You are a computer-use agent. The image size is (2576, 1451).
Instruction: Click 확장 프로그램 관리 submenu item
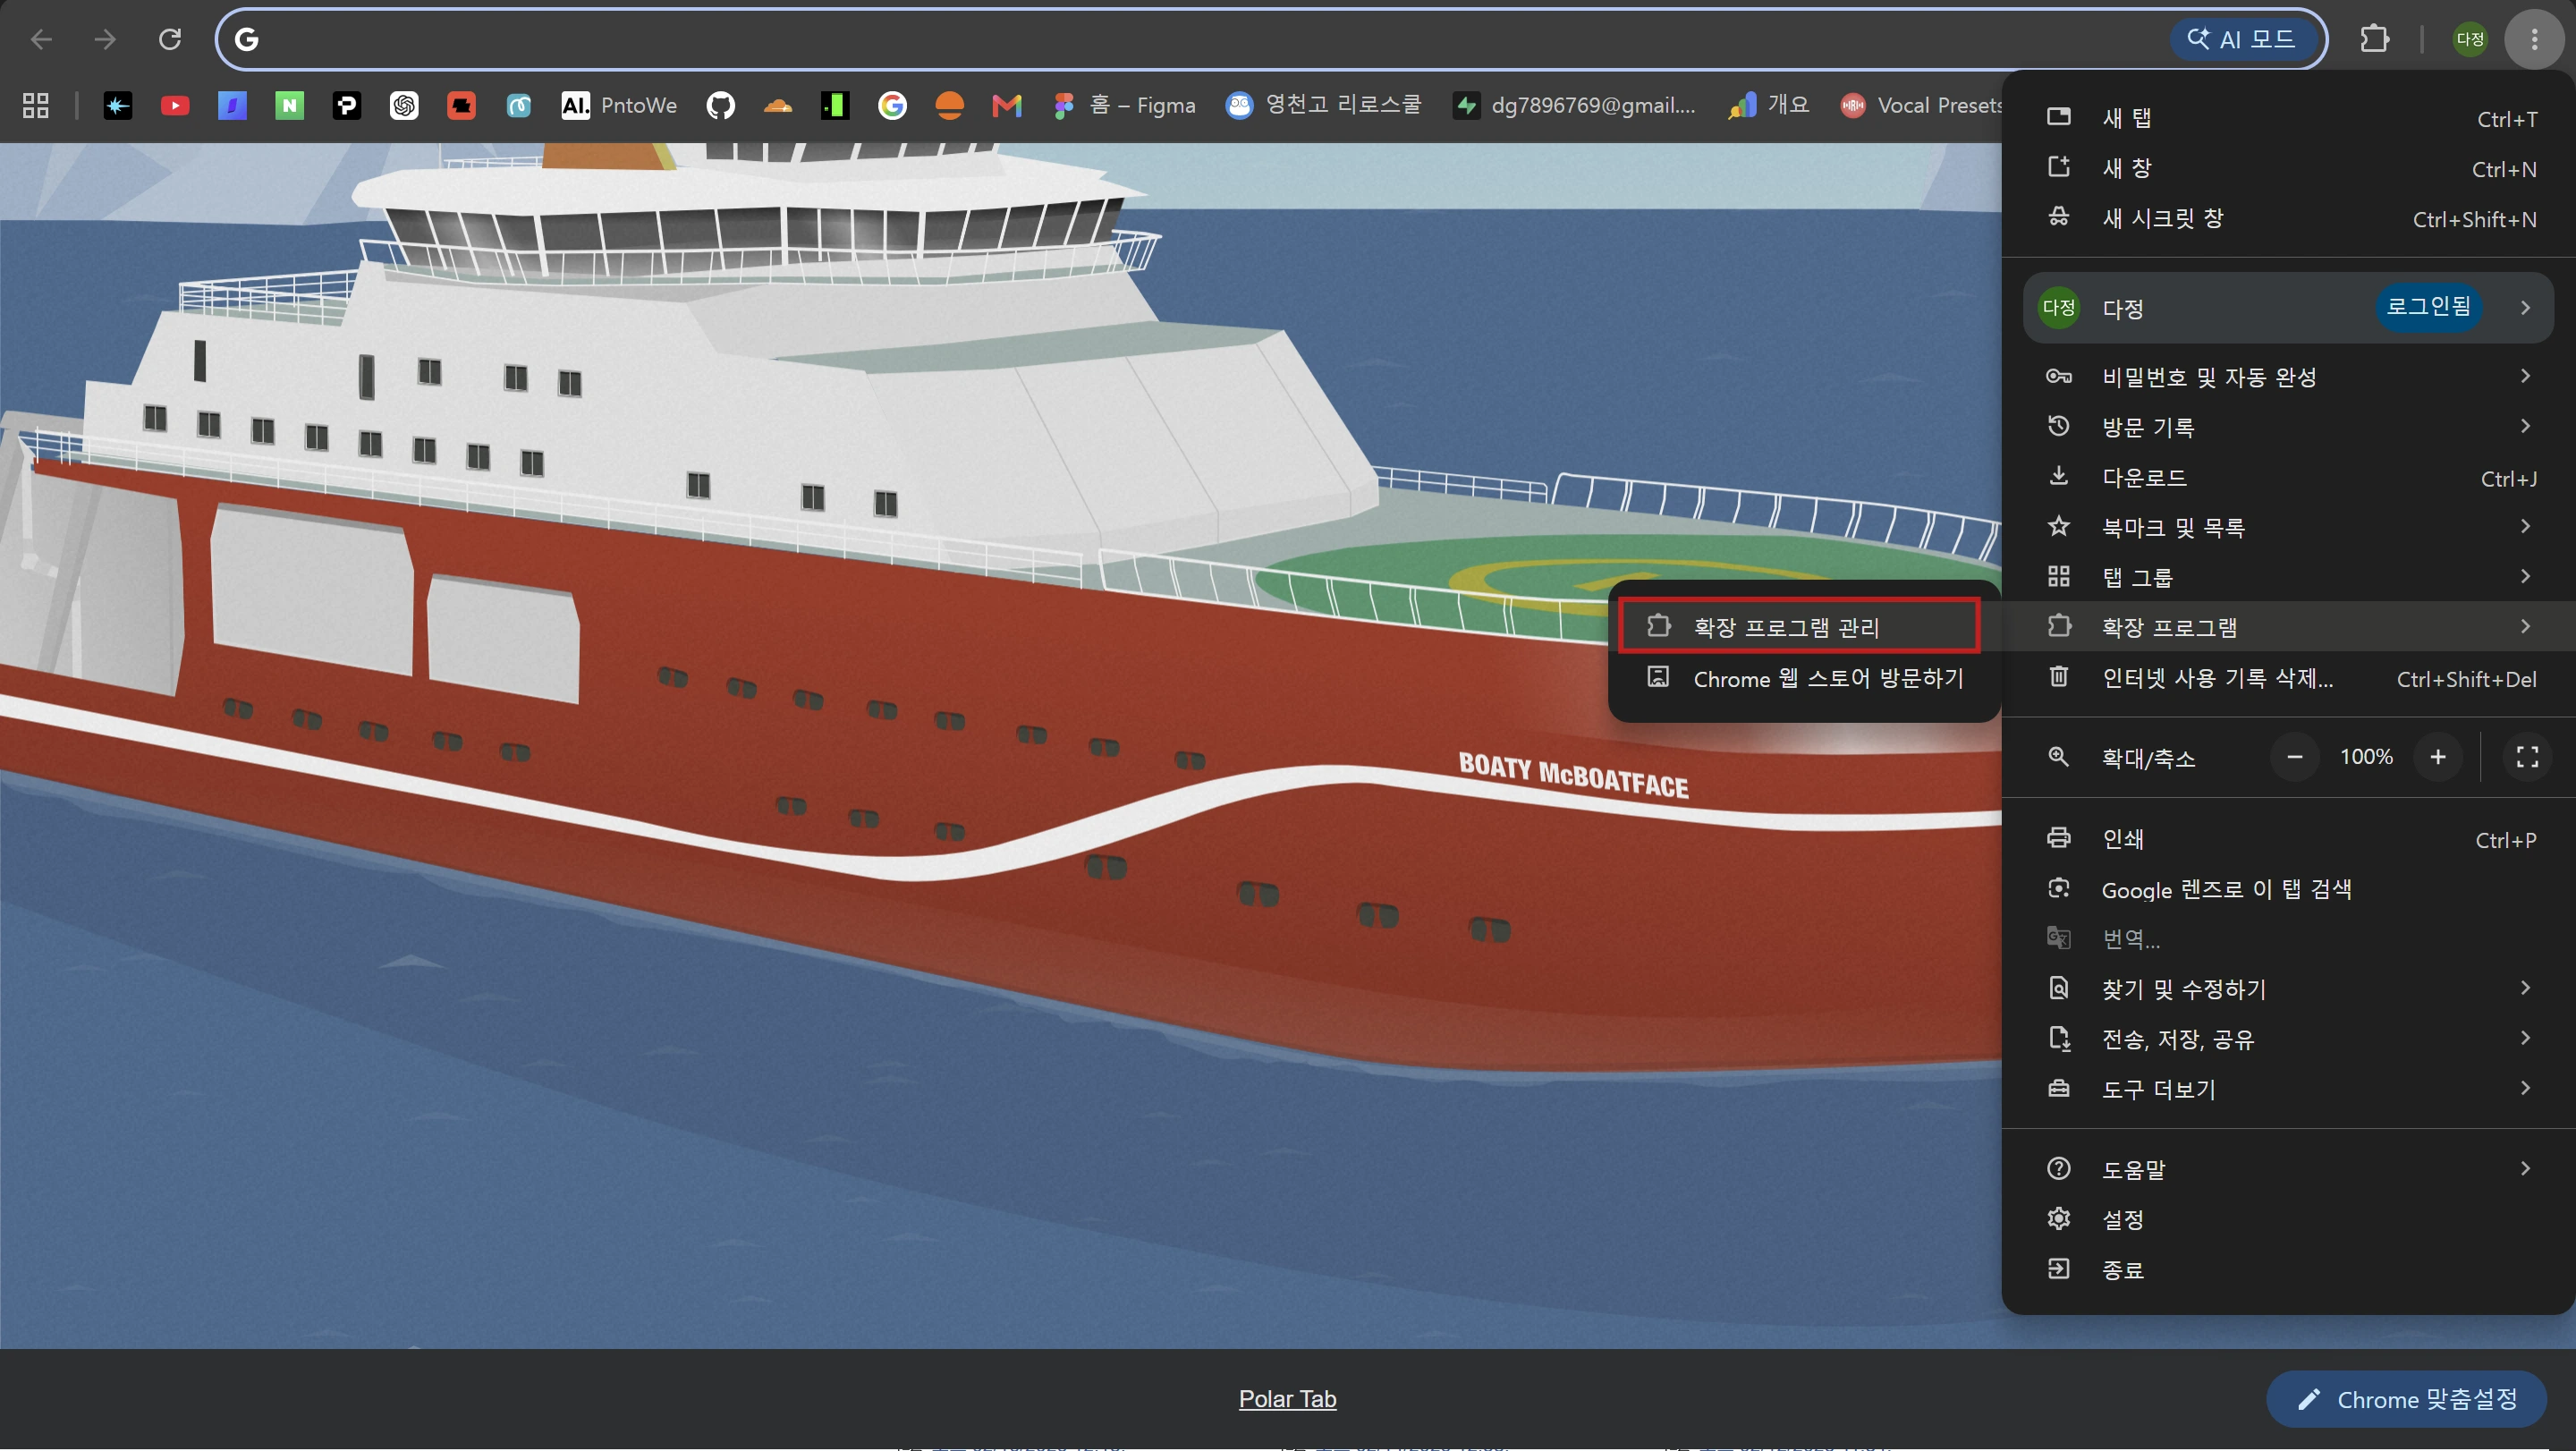coord(1799,626)
